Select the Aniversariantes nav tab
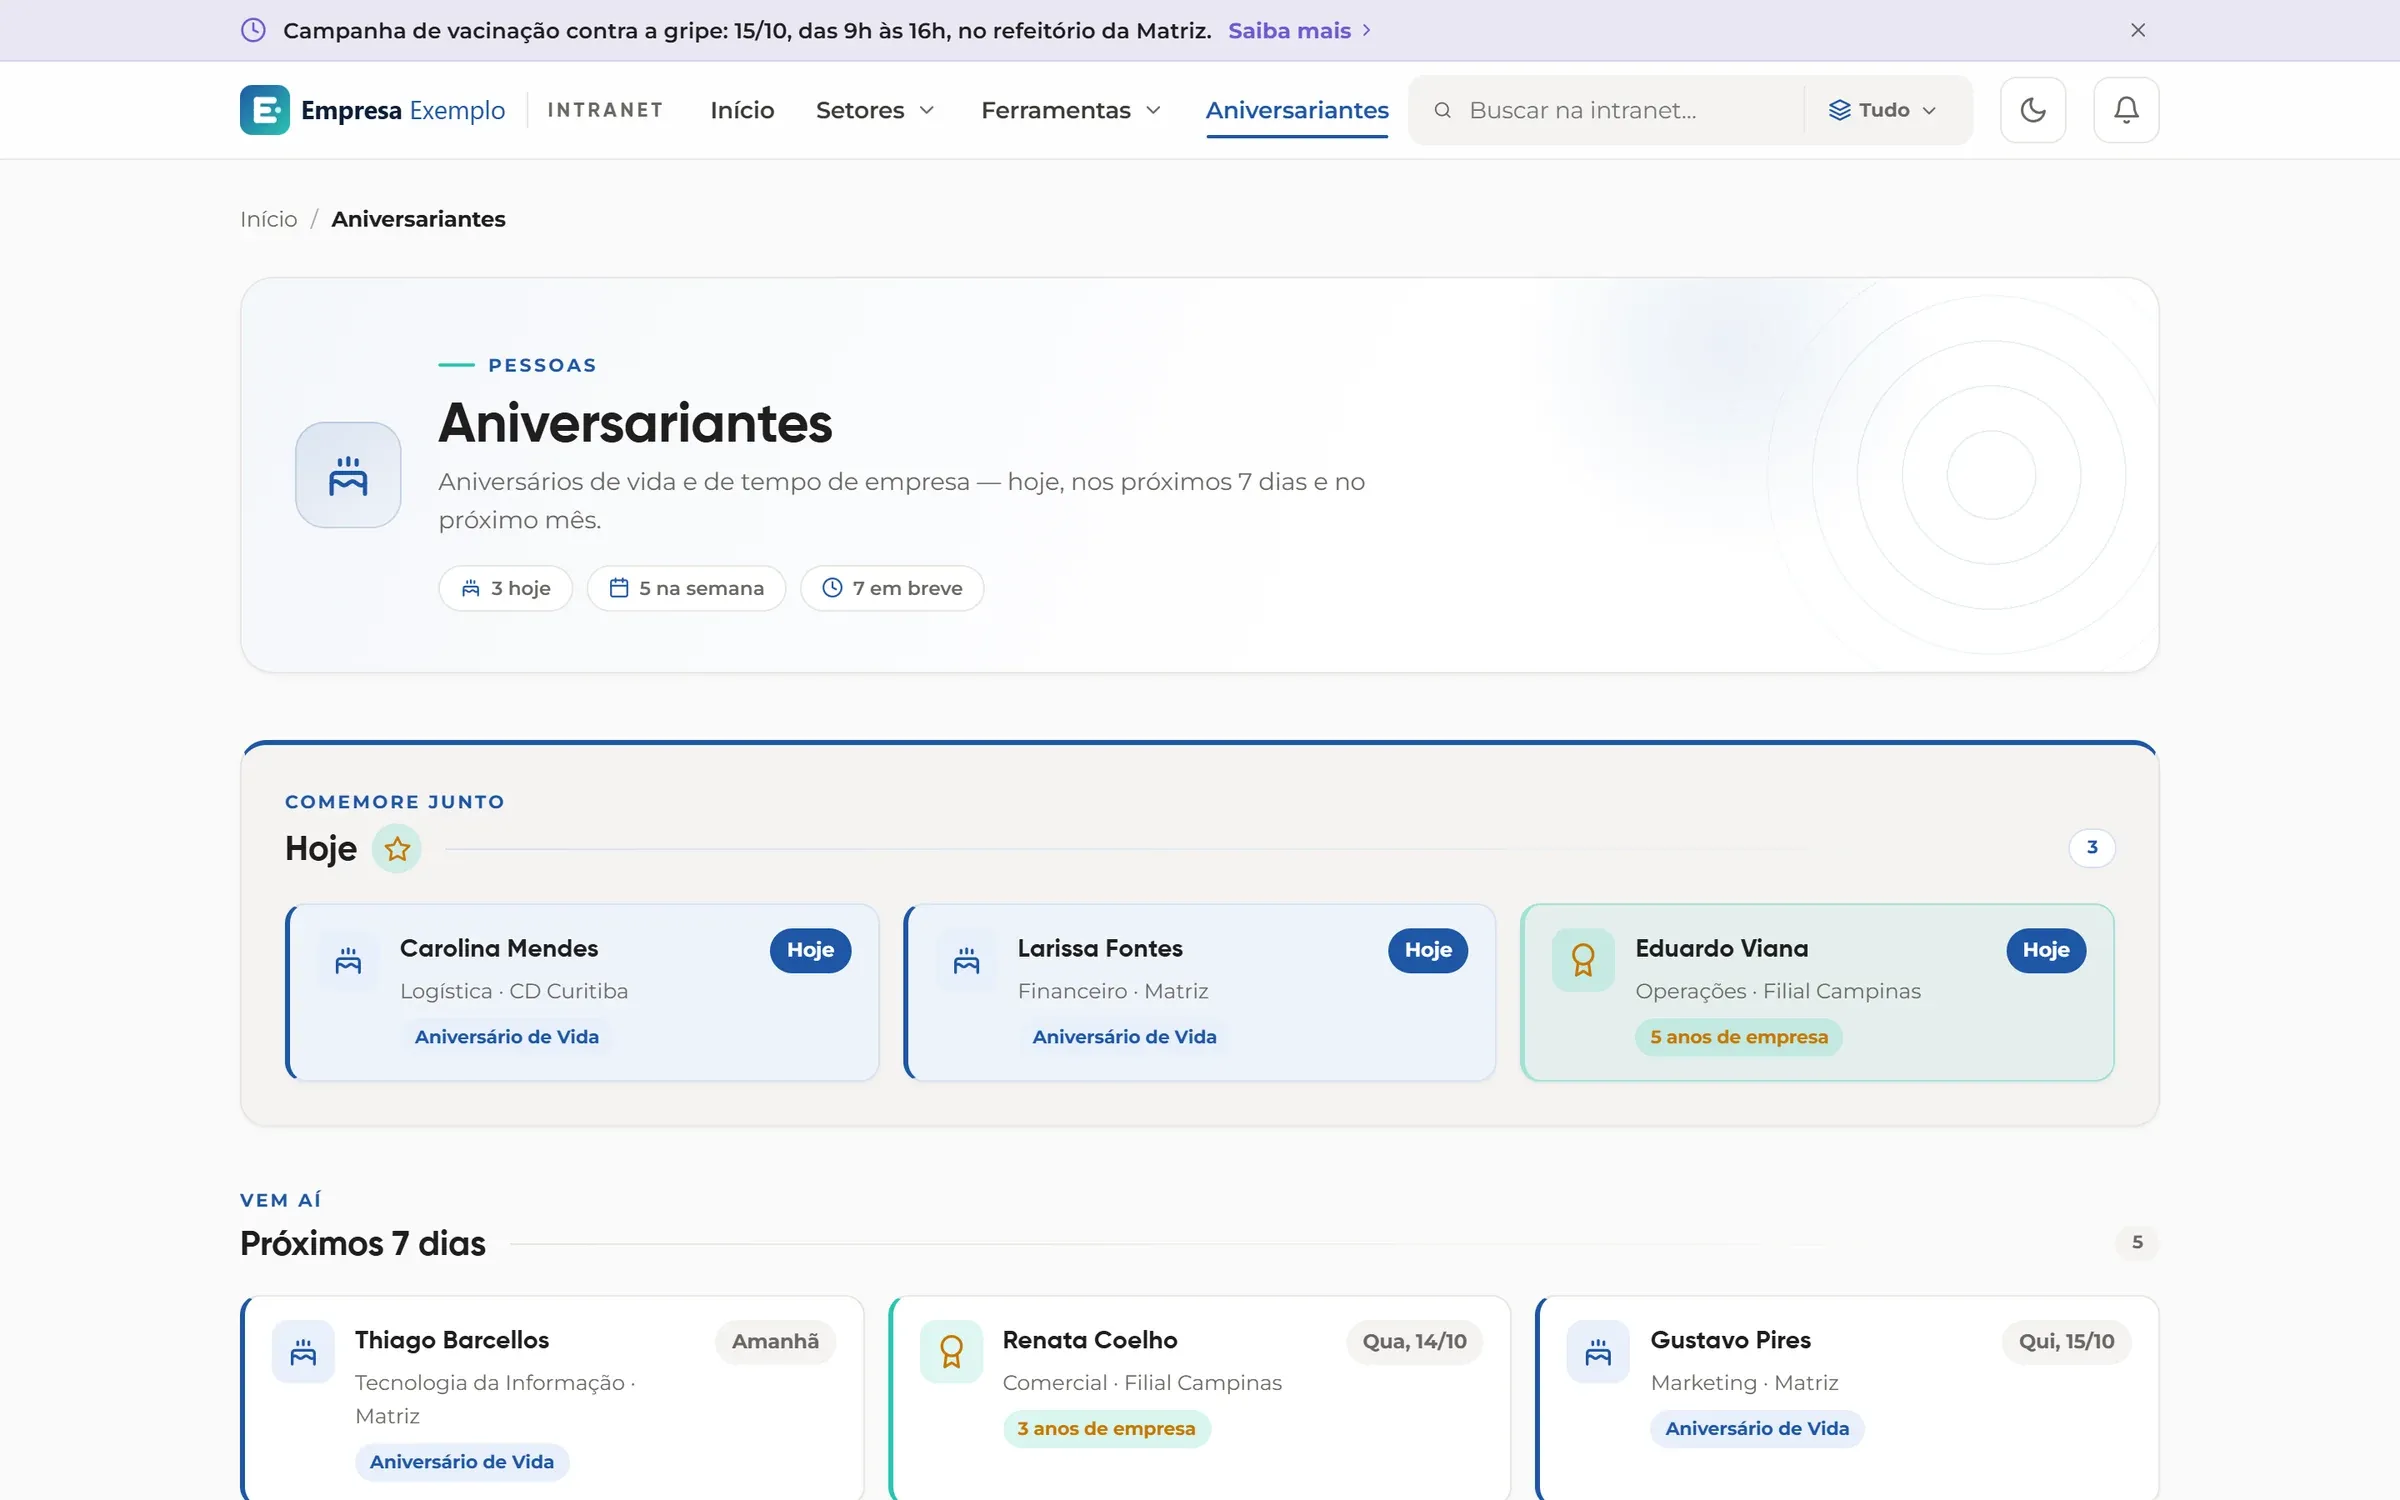Screen dimensions: 2400x1500 coord(1297,110)
